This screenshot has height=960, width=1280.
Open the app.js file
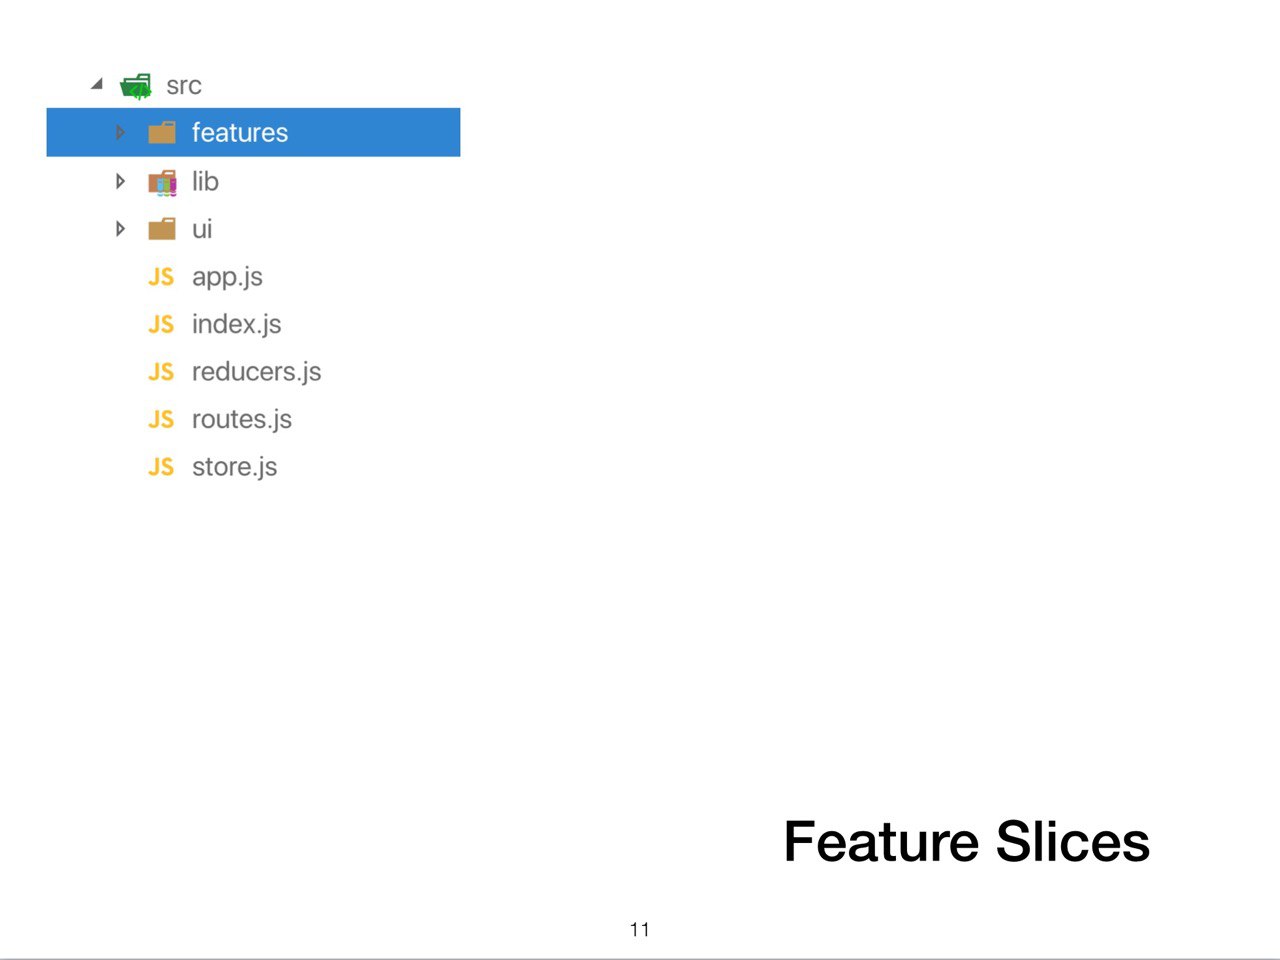coord(227,277)
